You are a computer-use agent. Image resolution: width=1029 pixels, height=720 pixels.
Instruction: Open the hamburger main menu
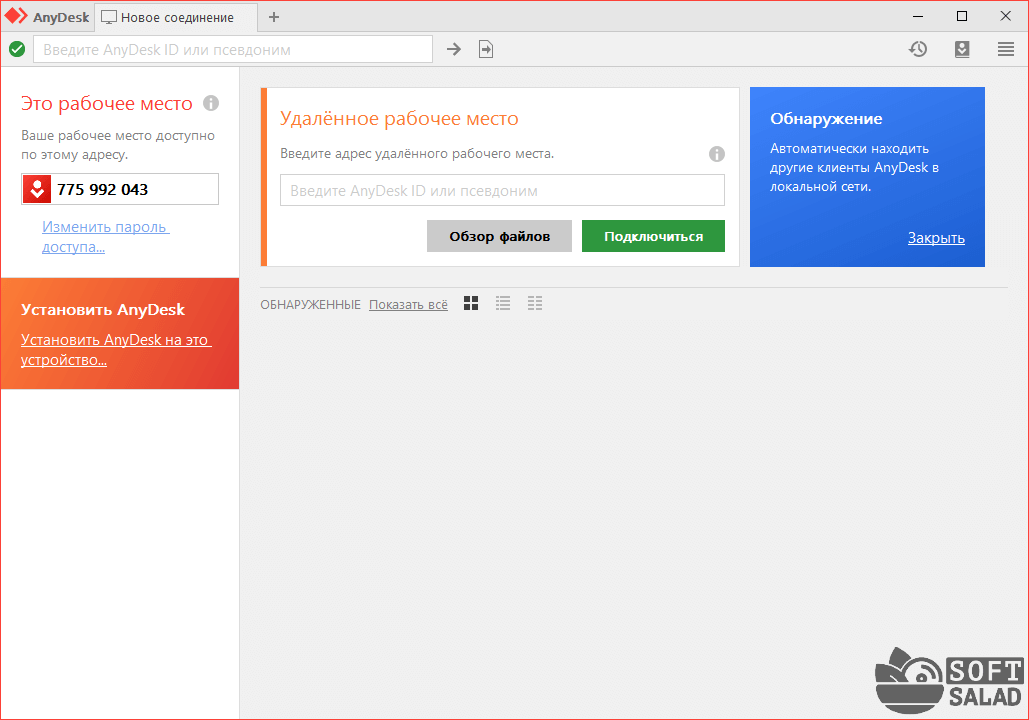pos(1006,49)
